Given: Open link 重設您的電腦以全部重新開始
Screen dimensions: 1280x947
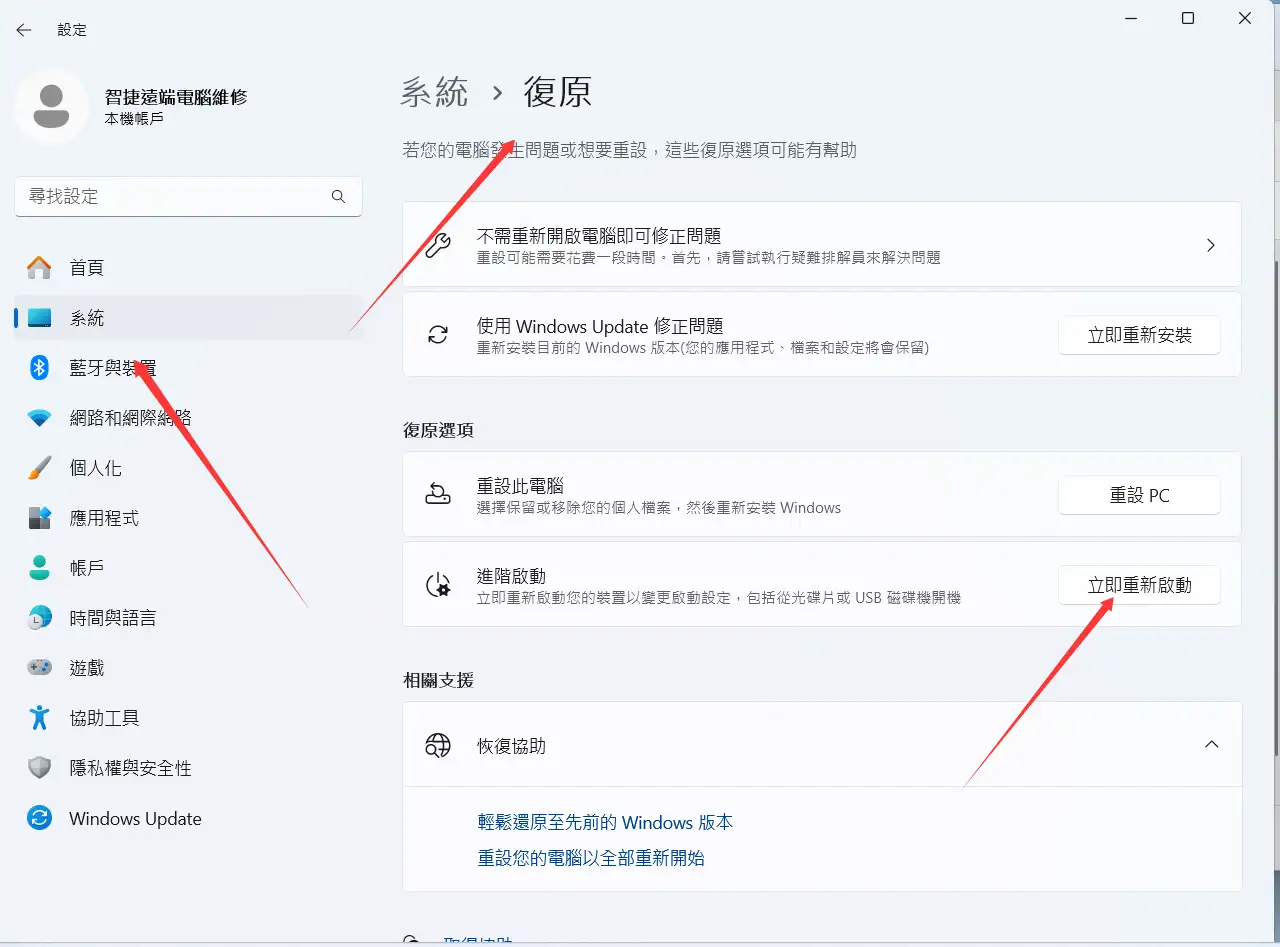Looking at the screenshot, I should click(x=591, y=858).
